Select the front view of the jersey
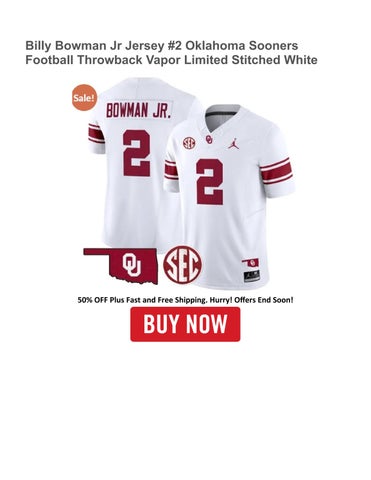 [230, 197]
